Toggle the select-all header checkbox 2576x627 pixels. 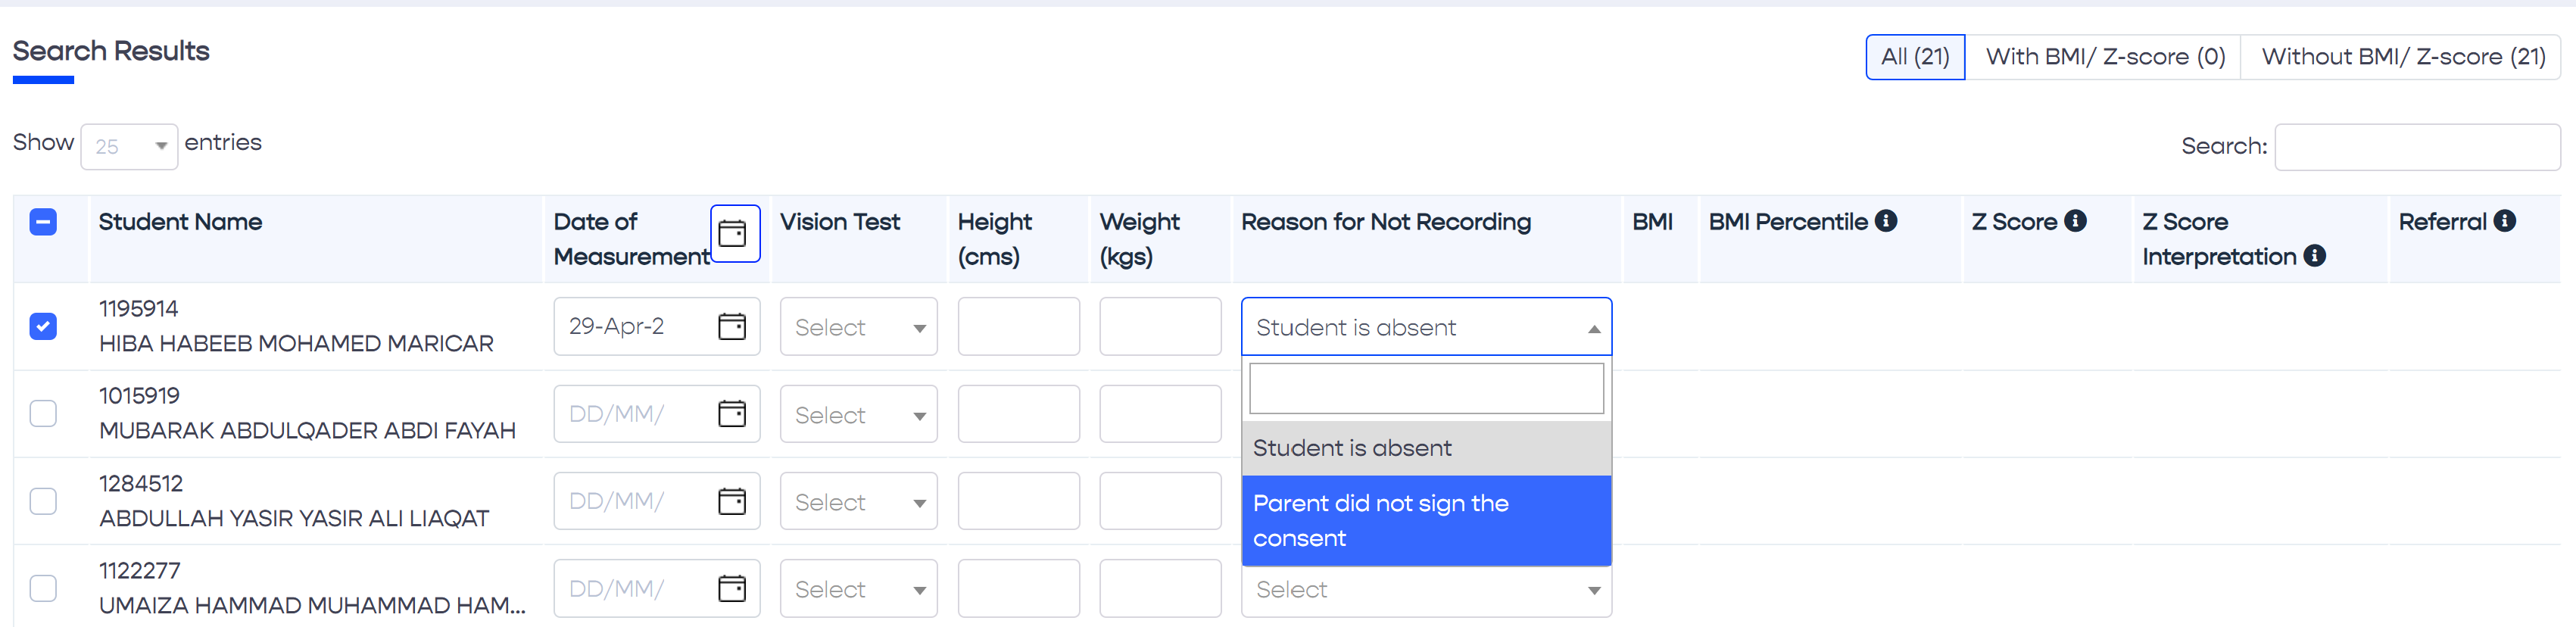pos(43,222)
